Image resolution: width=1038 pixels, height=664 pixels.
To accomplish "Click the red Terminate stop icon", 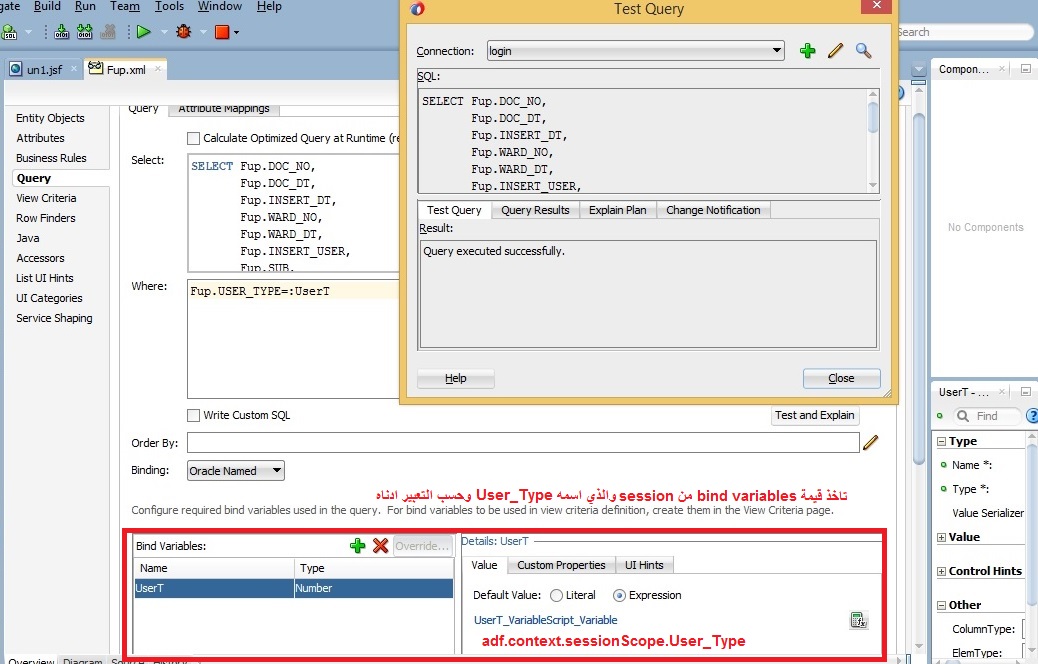I will click(221, 32).
